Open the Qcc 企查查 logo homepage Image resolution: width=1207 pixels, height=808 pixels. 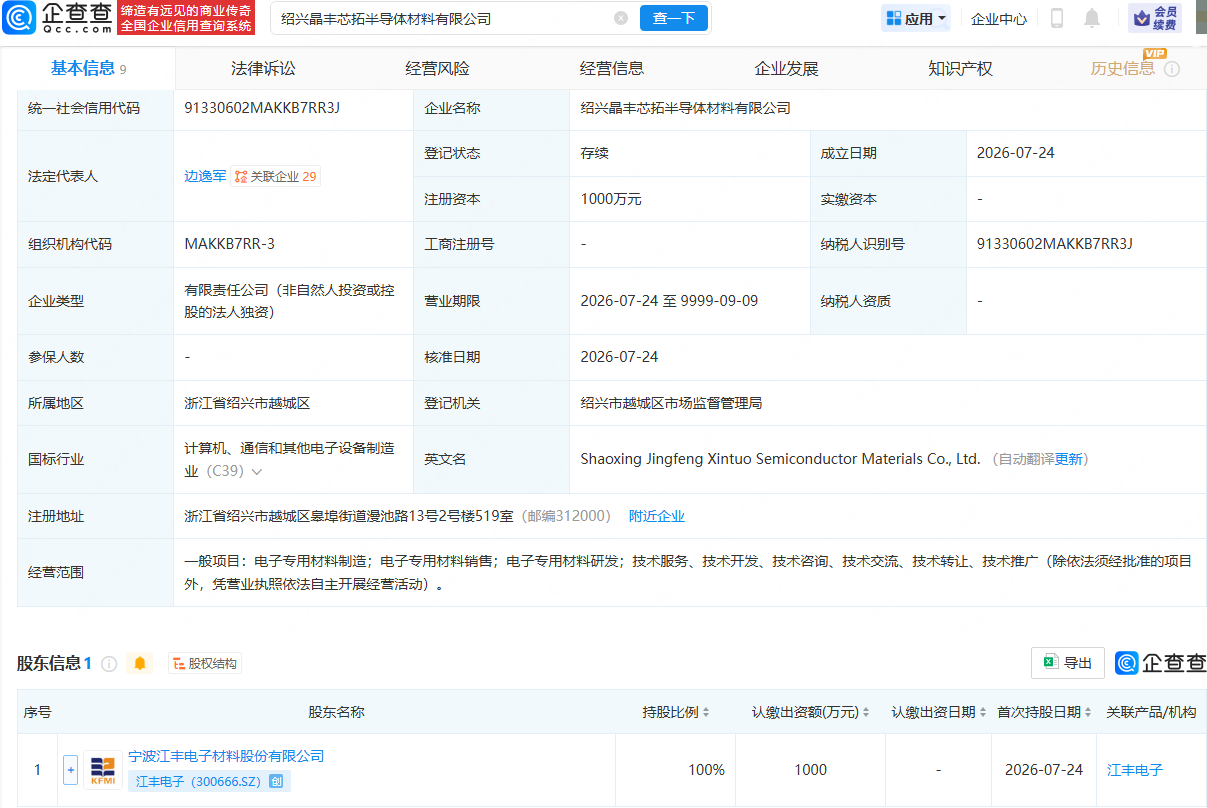coord(56,18)
